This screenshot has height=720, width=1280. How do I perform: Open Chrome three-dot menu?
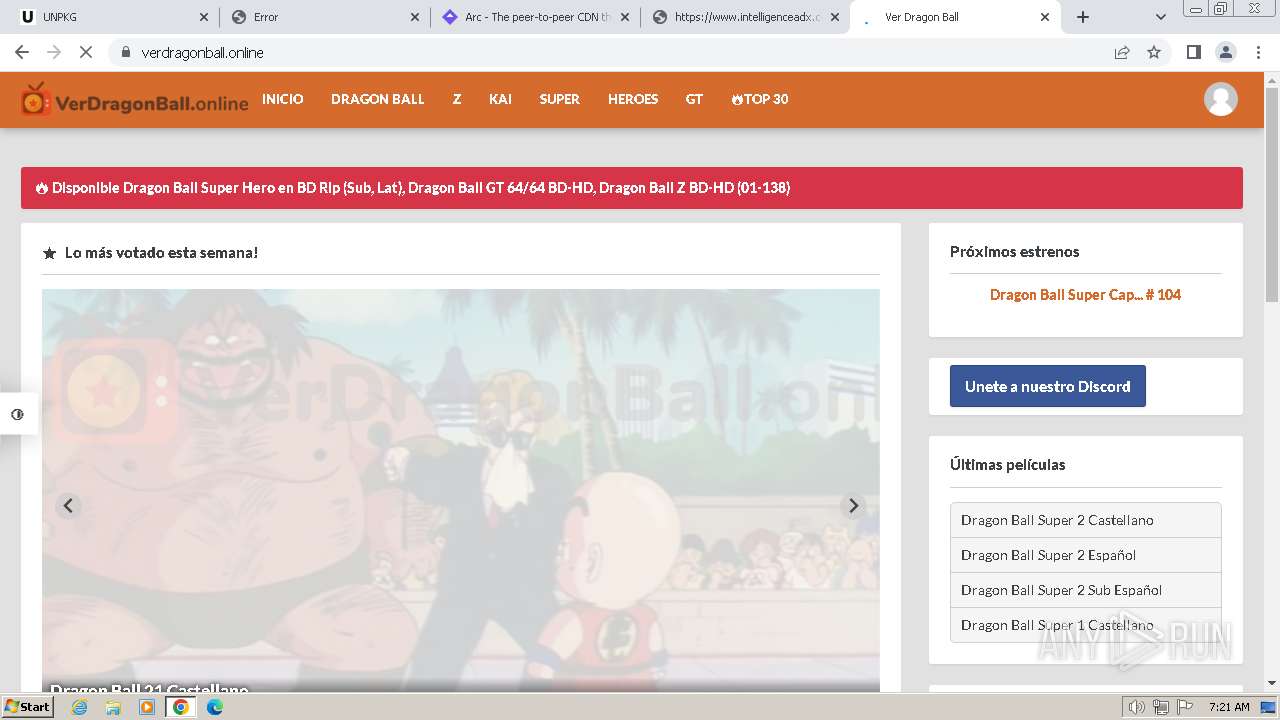[x=1258, y=52]
